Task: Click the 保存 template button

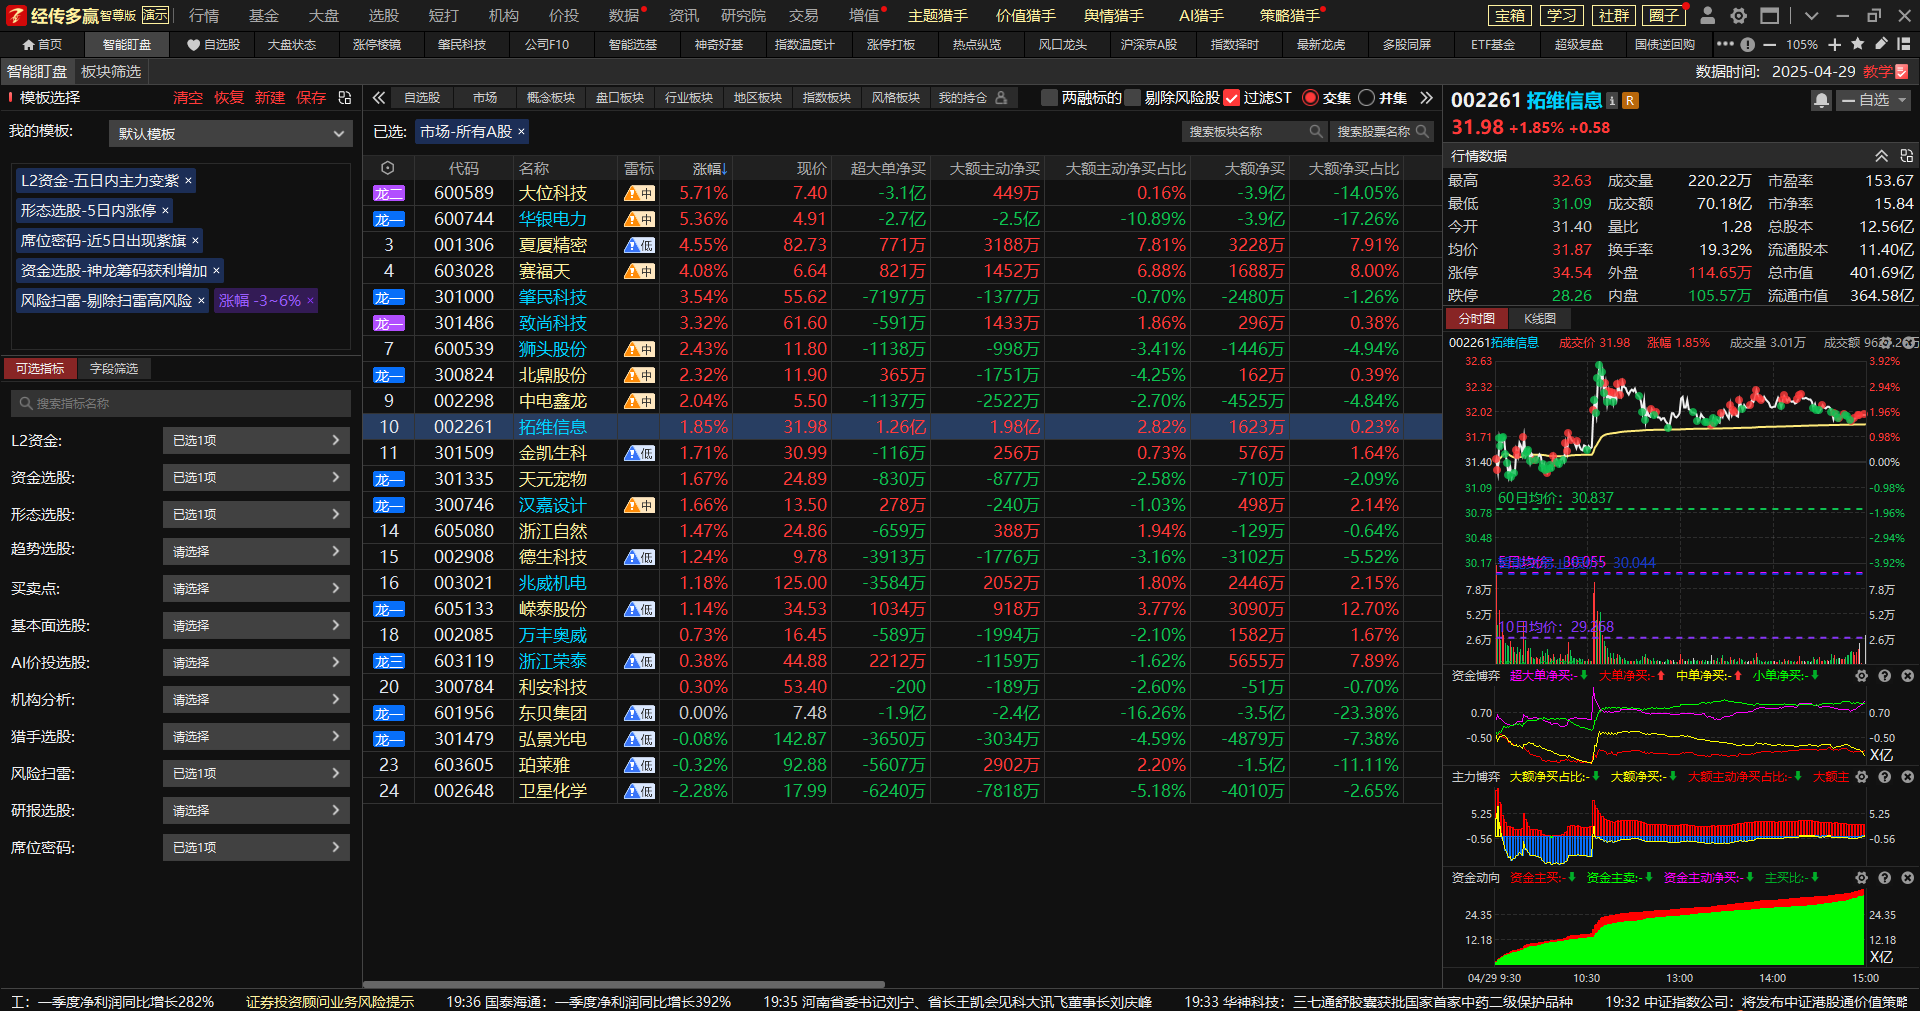Action: 311,98
